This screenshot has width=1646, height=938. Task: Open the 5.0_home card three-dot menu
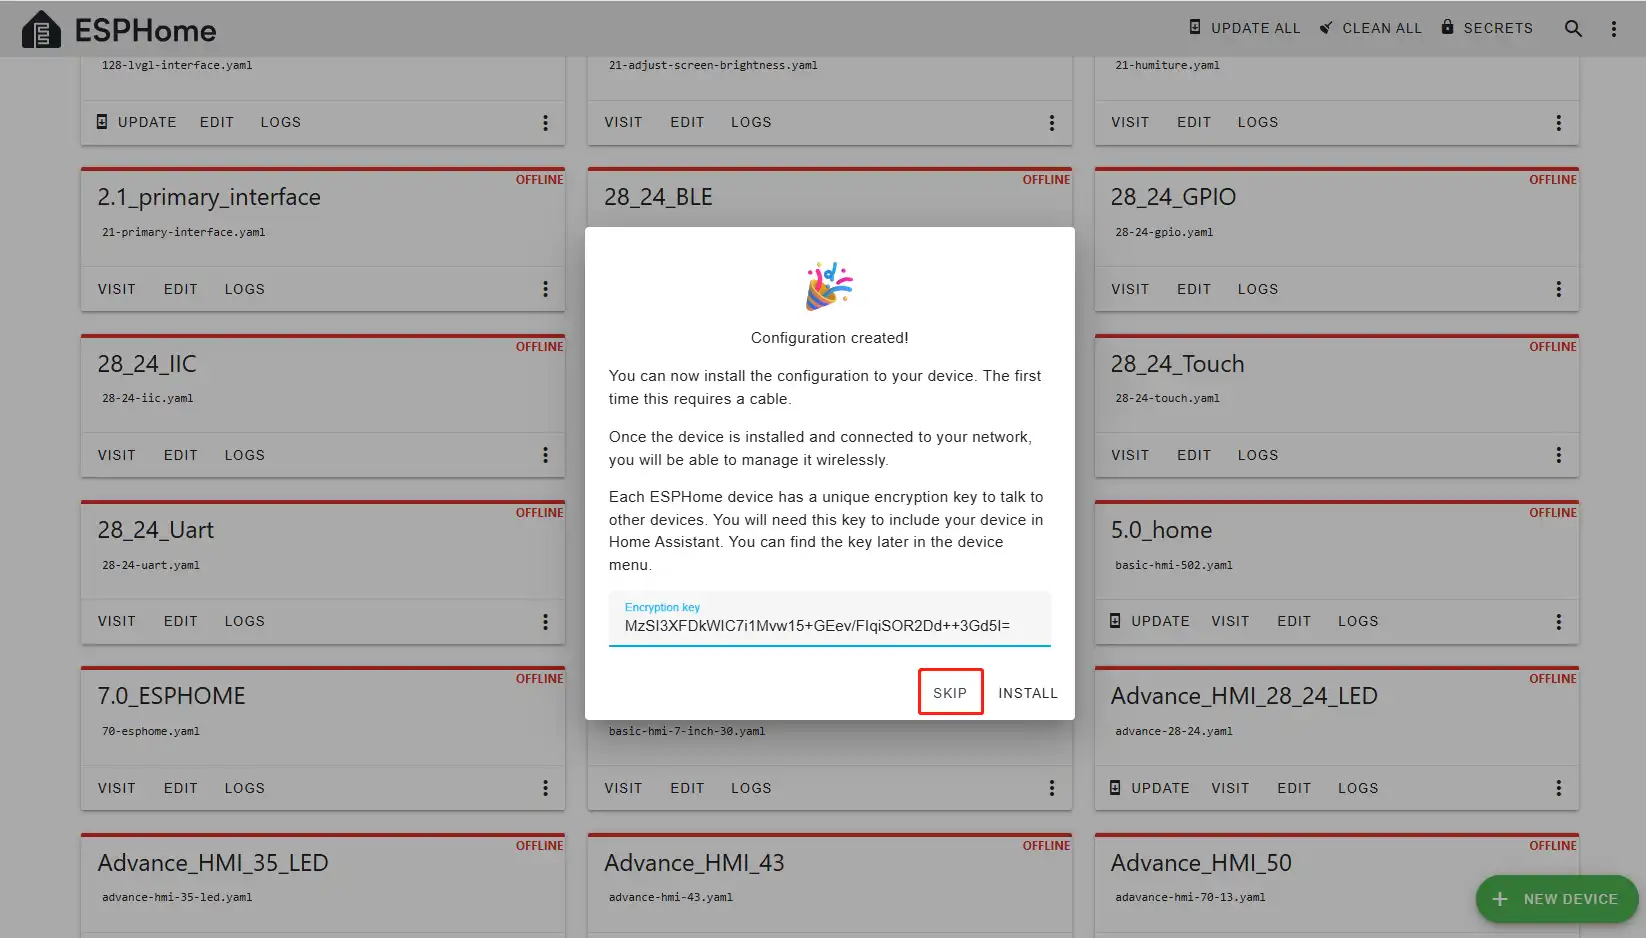[x=1558, y=622]
